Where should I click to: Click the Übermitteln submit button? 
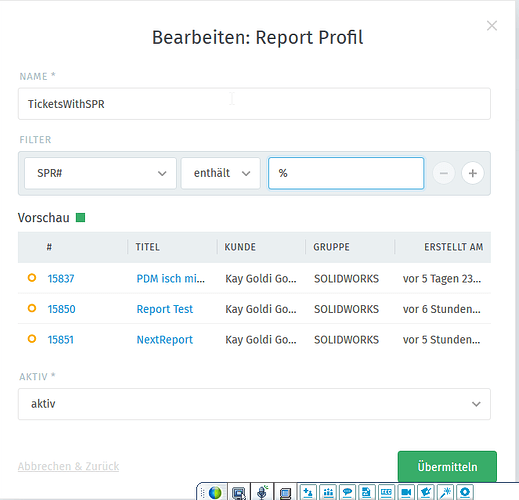click(x=447, y=467)
